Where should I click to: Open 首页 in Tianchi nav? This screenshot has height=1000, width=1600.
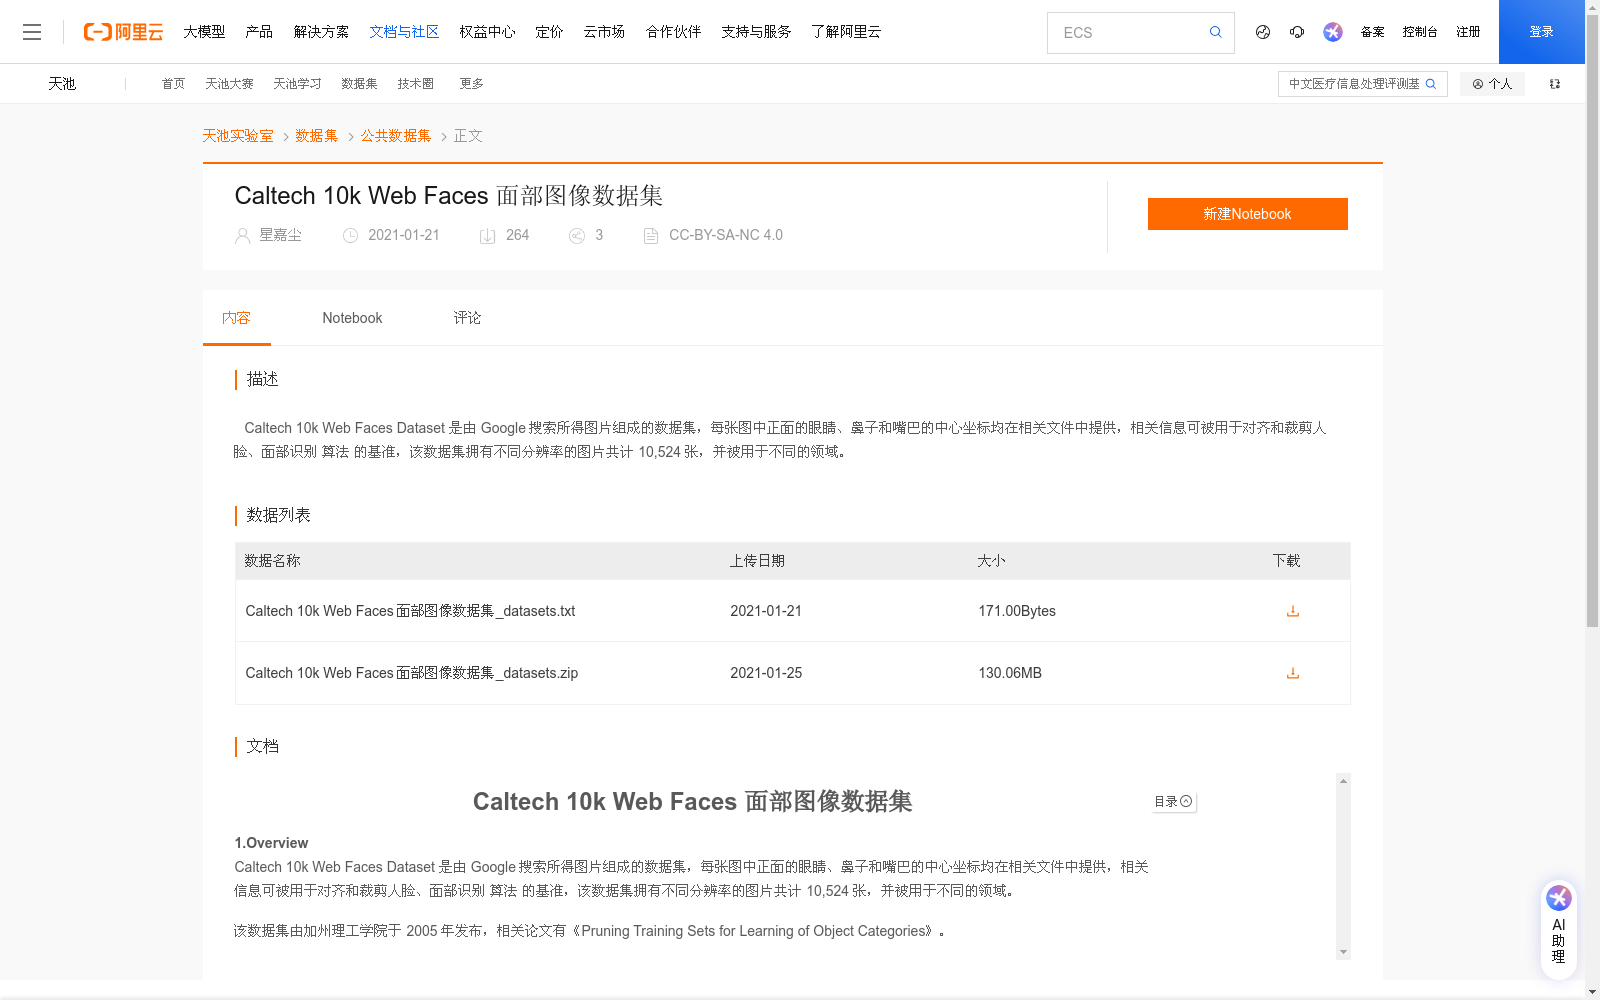point(173,84)
